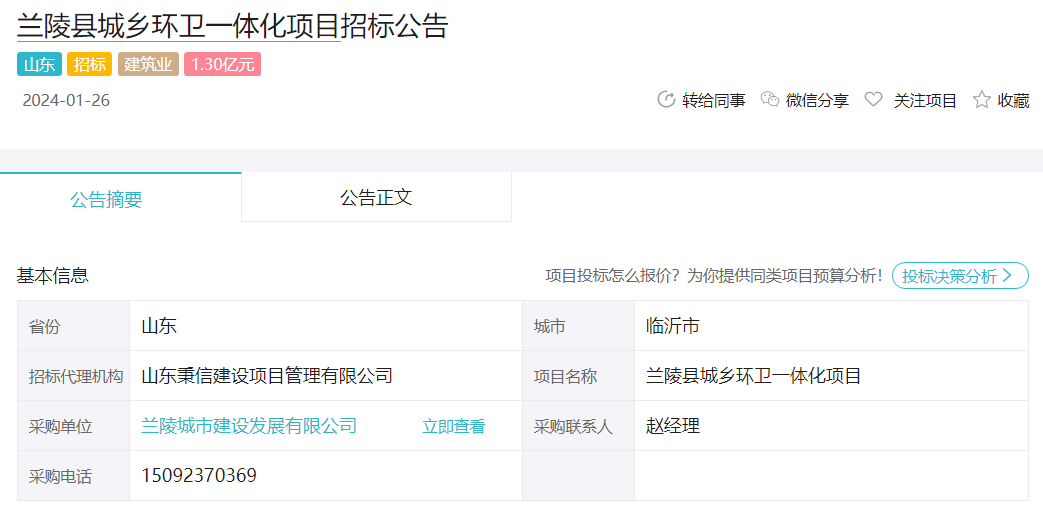This screenshot has width=1043, height=507.
Task: Click the WeChat share icon
Action: 770,100
